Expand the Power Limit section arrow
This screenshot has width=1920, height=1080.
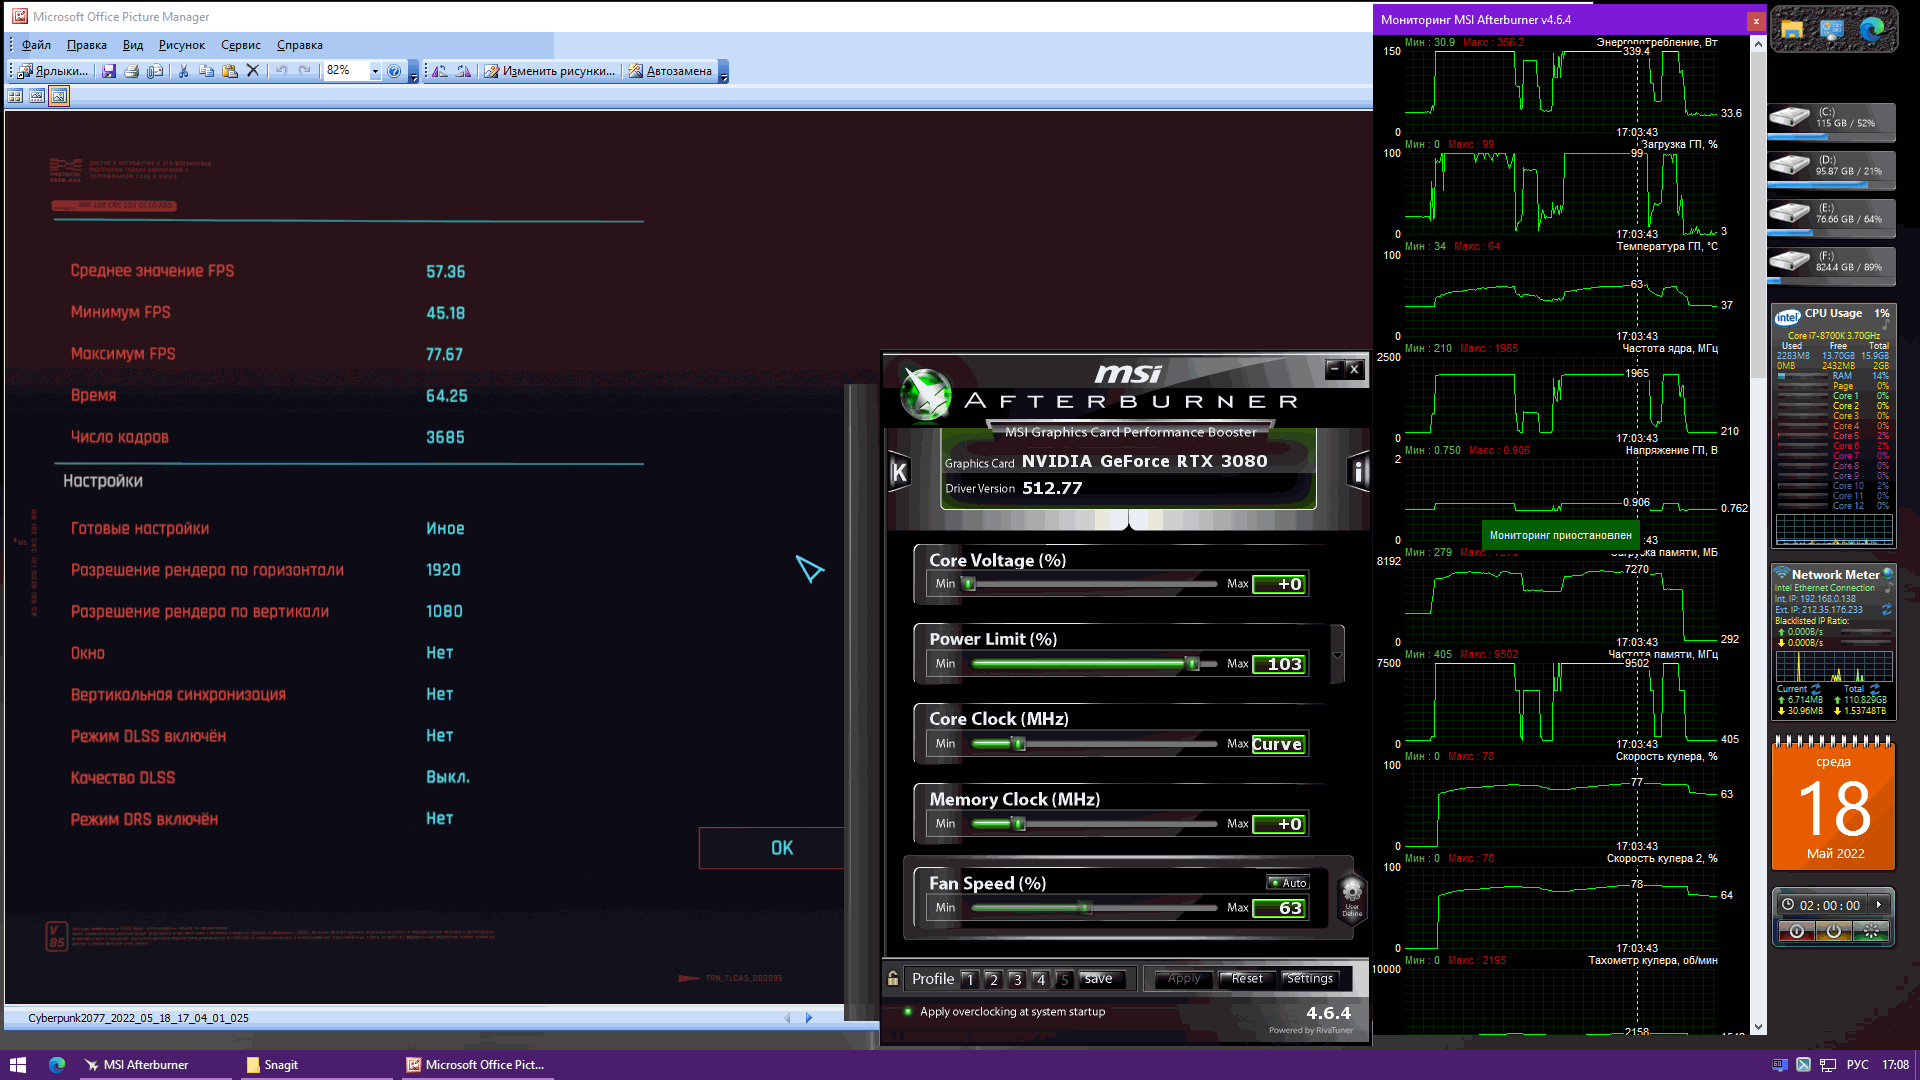tap(1337, 656)
